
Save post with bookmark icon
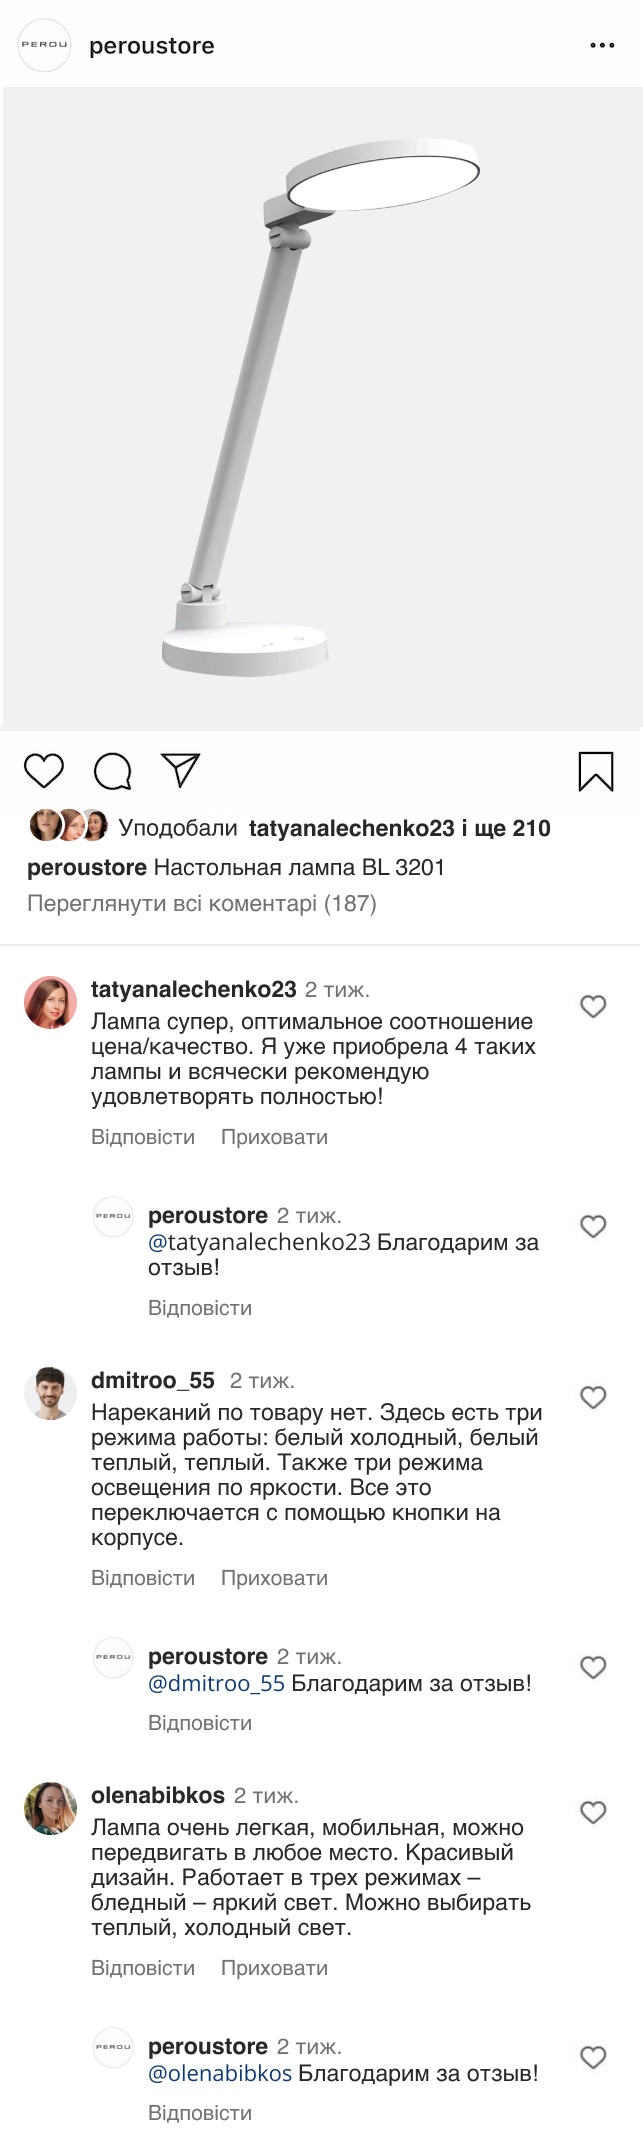[596, 771]
